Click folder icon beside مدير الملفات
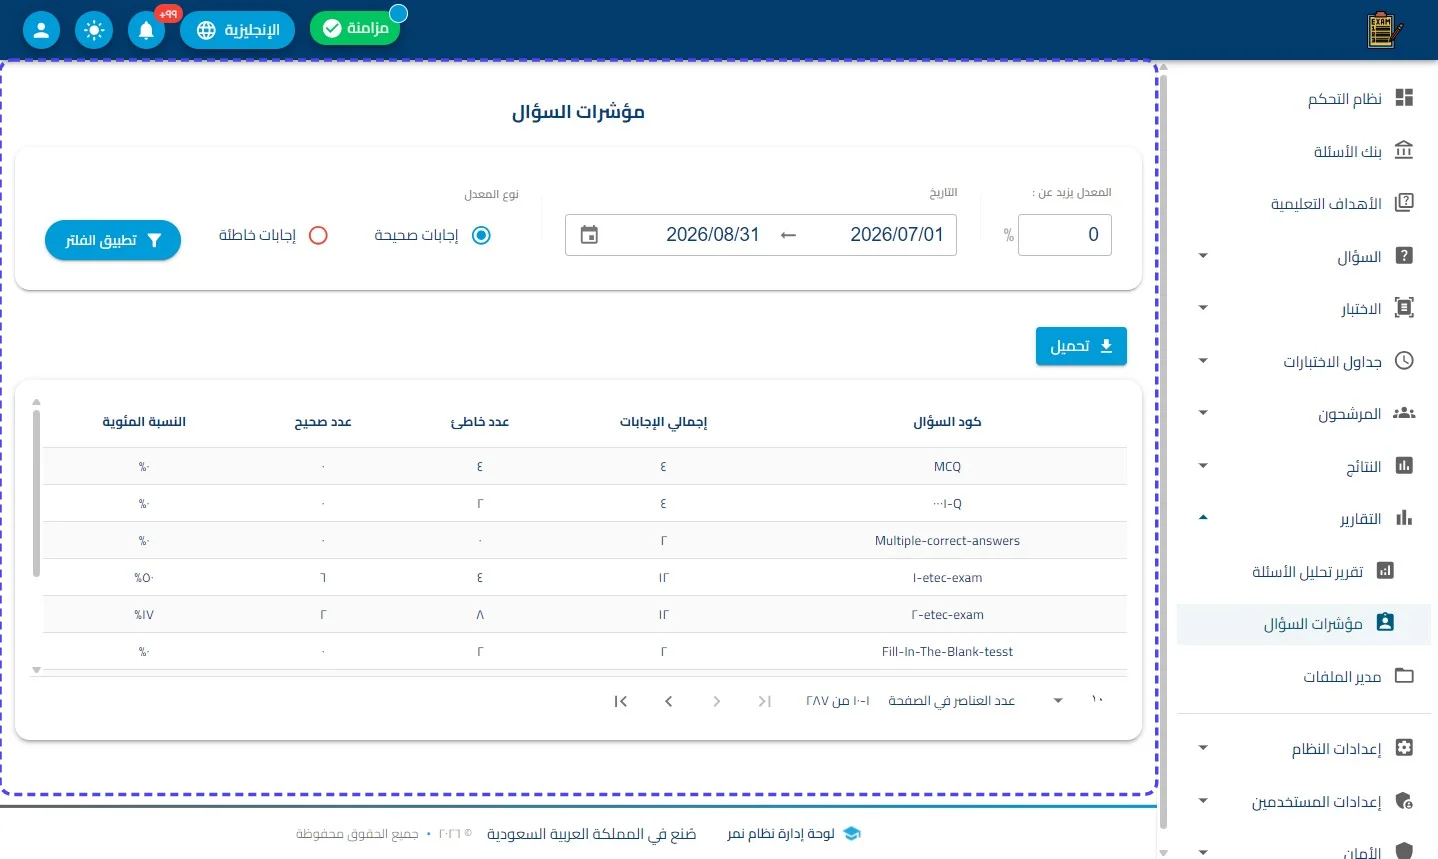The width and height of the screenshot is (1438, 859). pyautogui.click(x=1404, y=676)
